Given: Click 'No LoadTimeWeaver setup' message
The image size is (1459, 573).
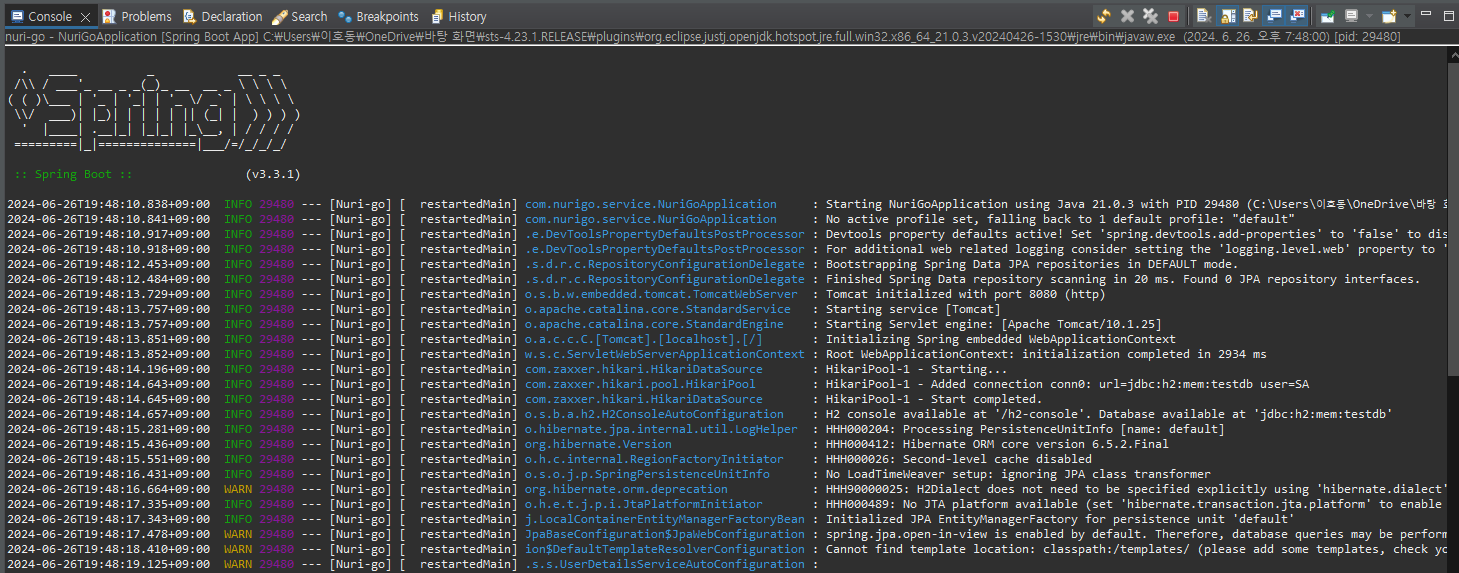Looking at the screenshot, I should click(1017, 474).
